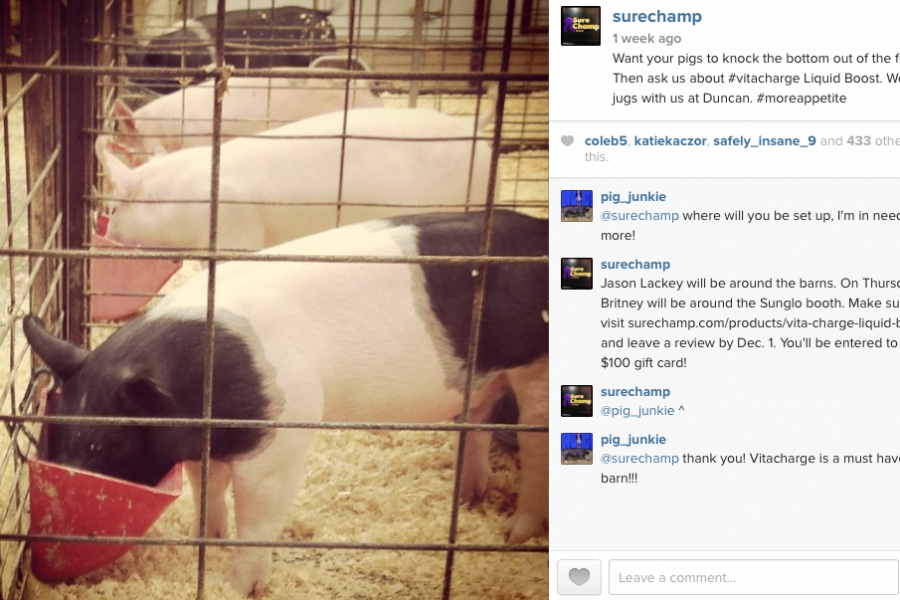Open surechamp profile avatar at top of post
The height and width of the screenshot is (600, 900).
click(x=580, y=26)
